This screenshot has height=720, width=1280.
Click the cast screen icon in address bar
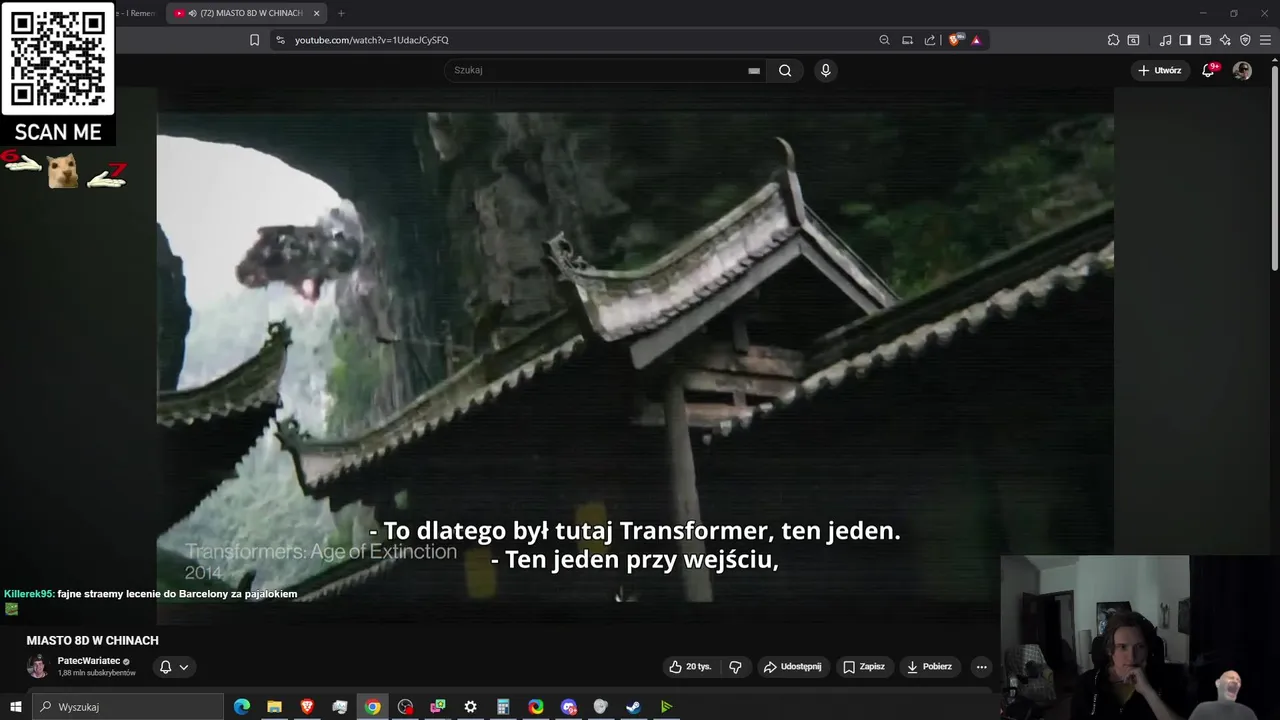(x=907, y=40)
